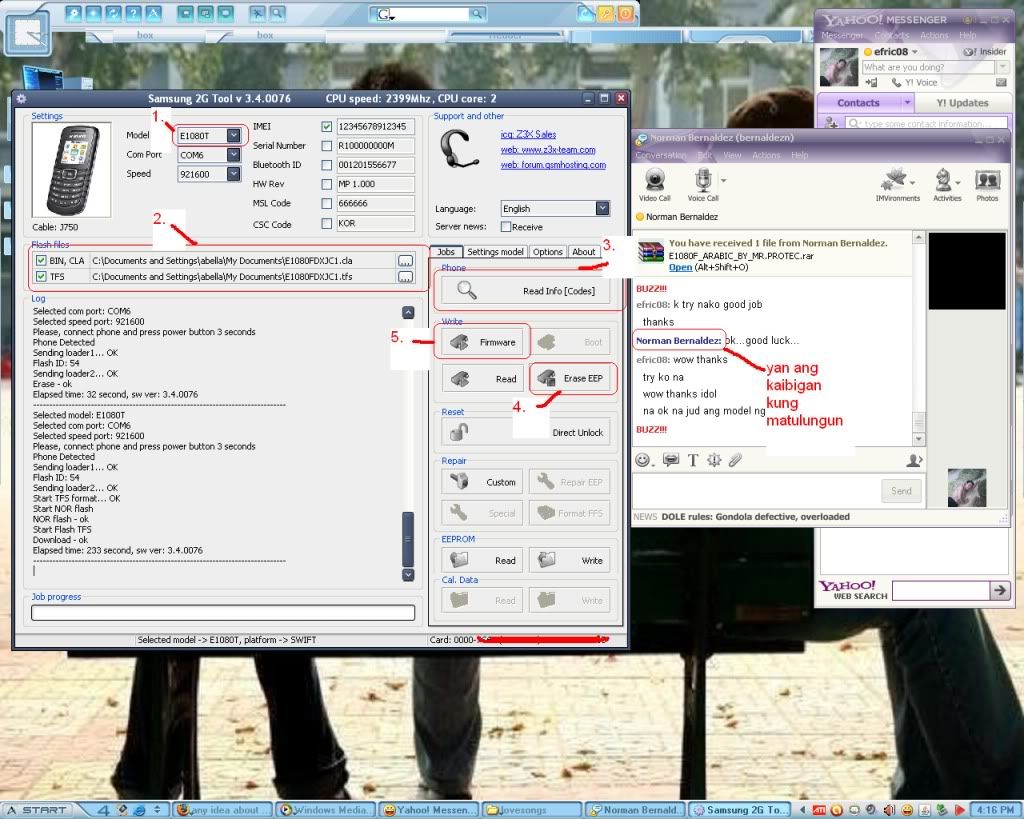Open the forum.gsmhosting.com web link
This screenshot has height=819, width=1024.
pyautogui.click(x=553, y=165)
